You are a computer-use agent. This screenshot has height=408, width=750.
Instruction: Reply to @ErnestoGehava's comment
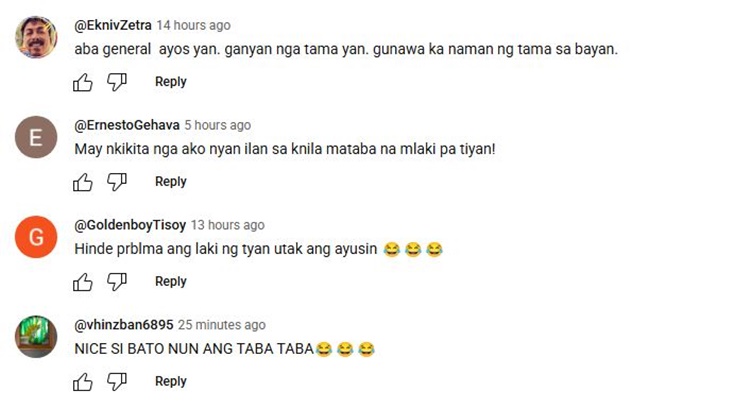point(171,182)
